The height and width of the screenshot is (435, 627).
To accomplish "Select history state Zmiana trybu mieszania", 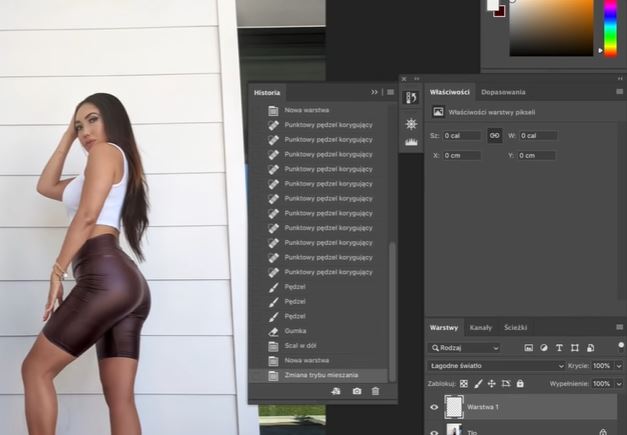I will click(318, 375).
